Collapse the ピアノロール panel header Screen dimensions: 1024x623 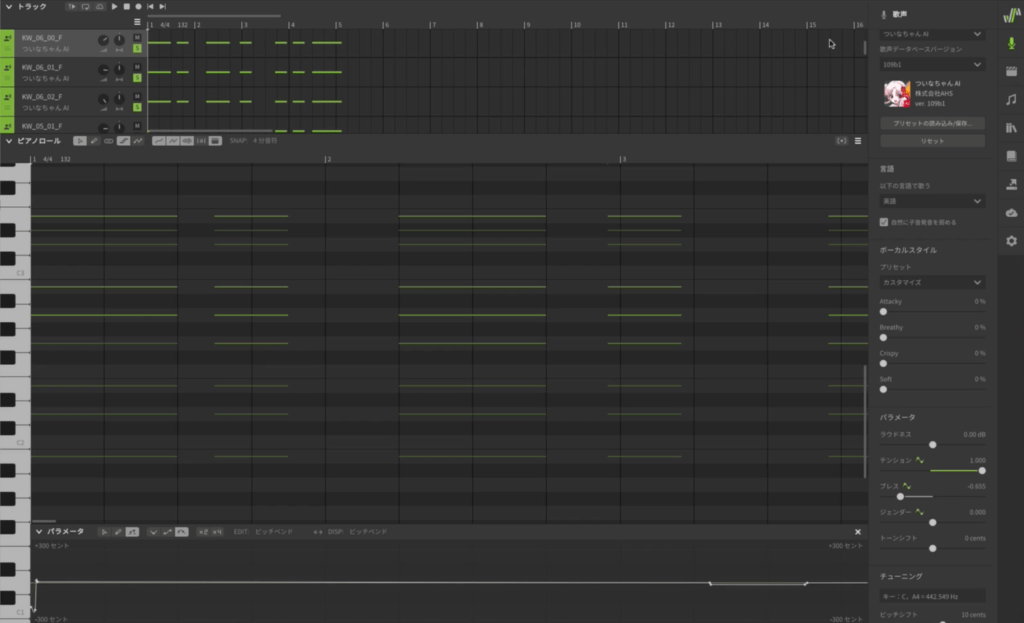pos(9,141)
